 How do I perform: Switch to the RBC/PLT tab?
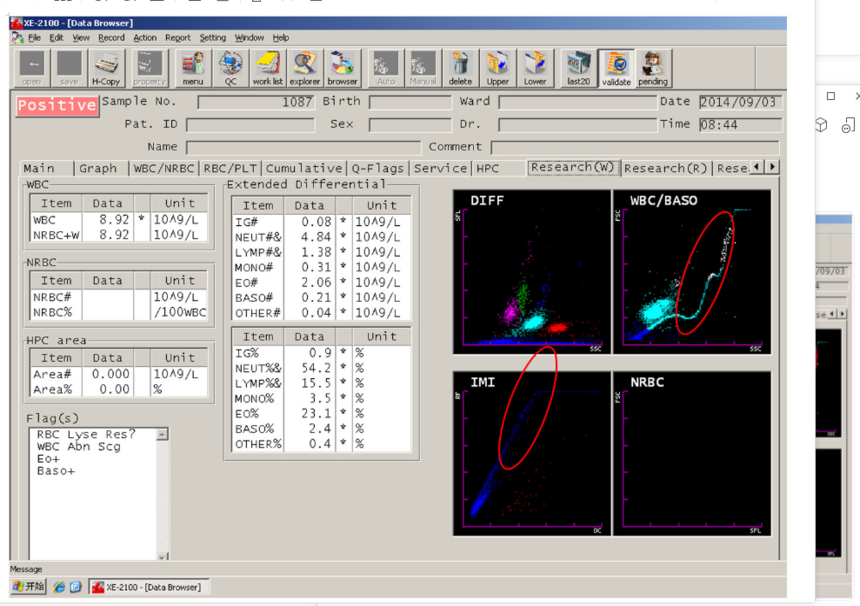[x=230, y=168]
